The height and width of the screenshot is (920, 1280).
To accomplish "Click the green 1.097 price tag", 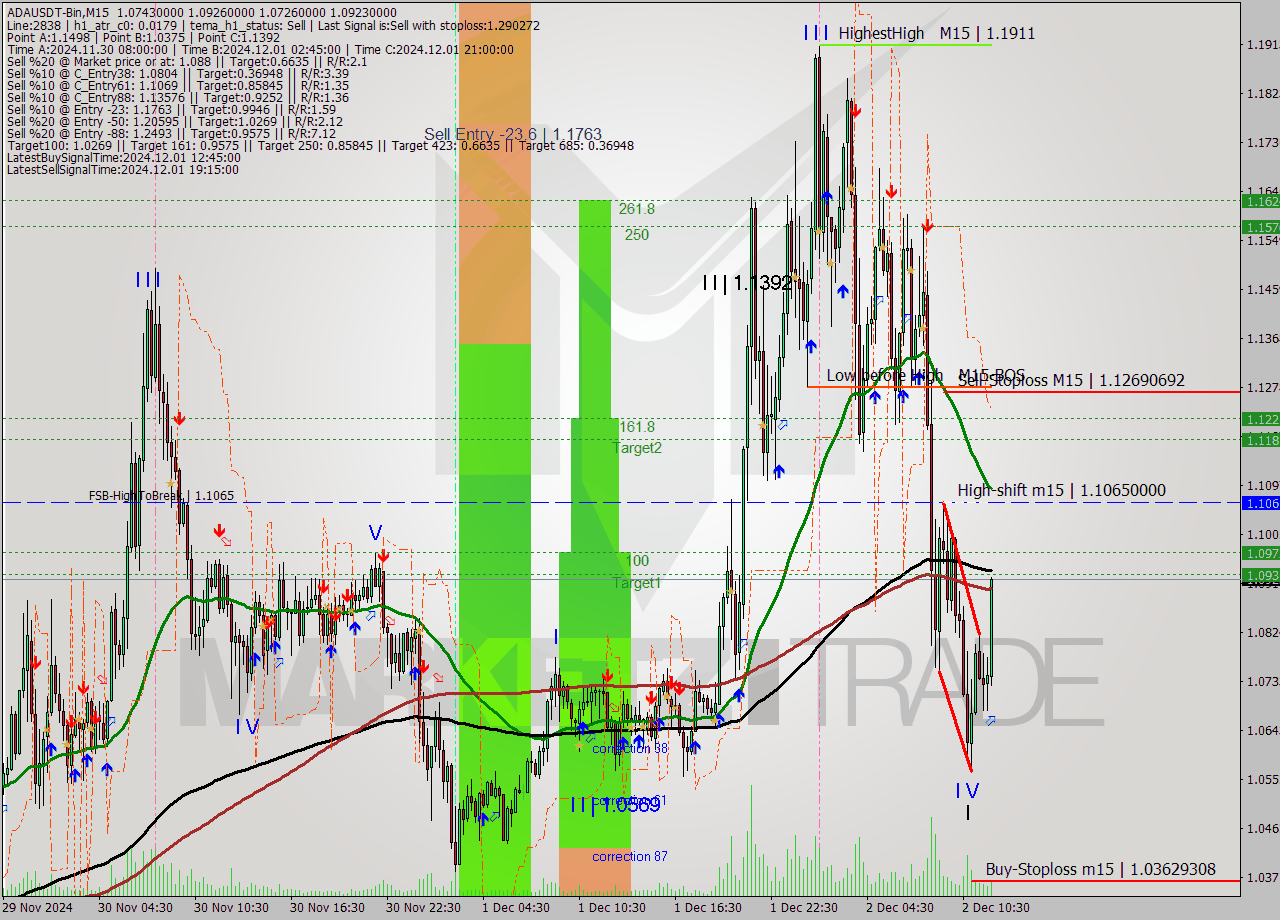I will [x=1260, y=553].
